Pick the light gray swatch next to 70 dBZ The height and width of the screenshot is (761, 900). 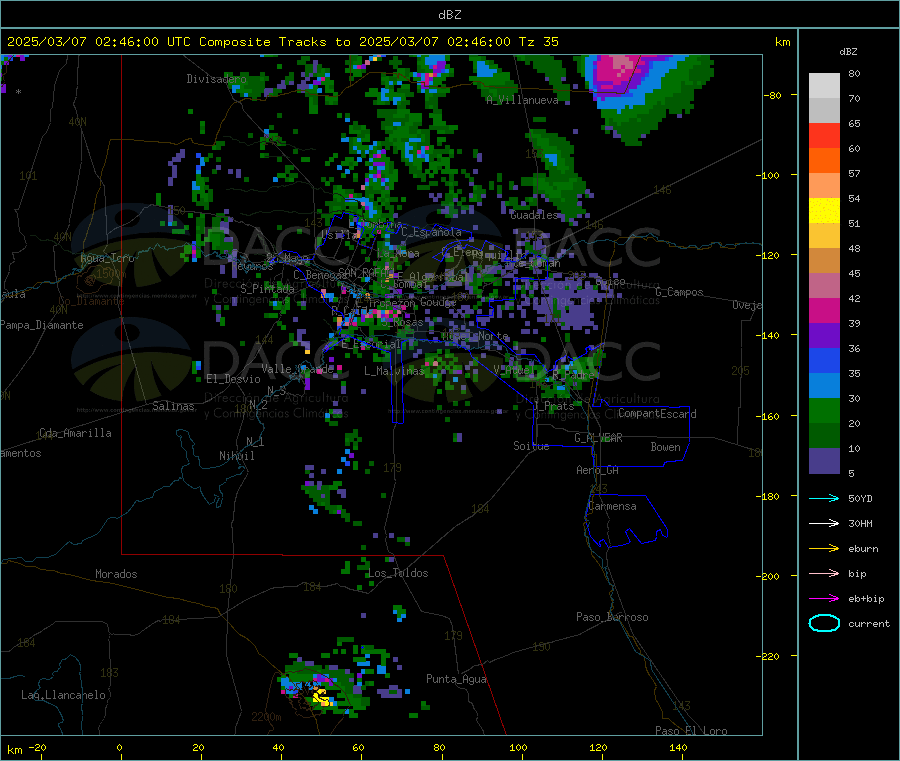824,86
